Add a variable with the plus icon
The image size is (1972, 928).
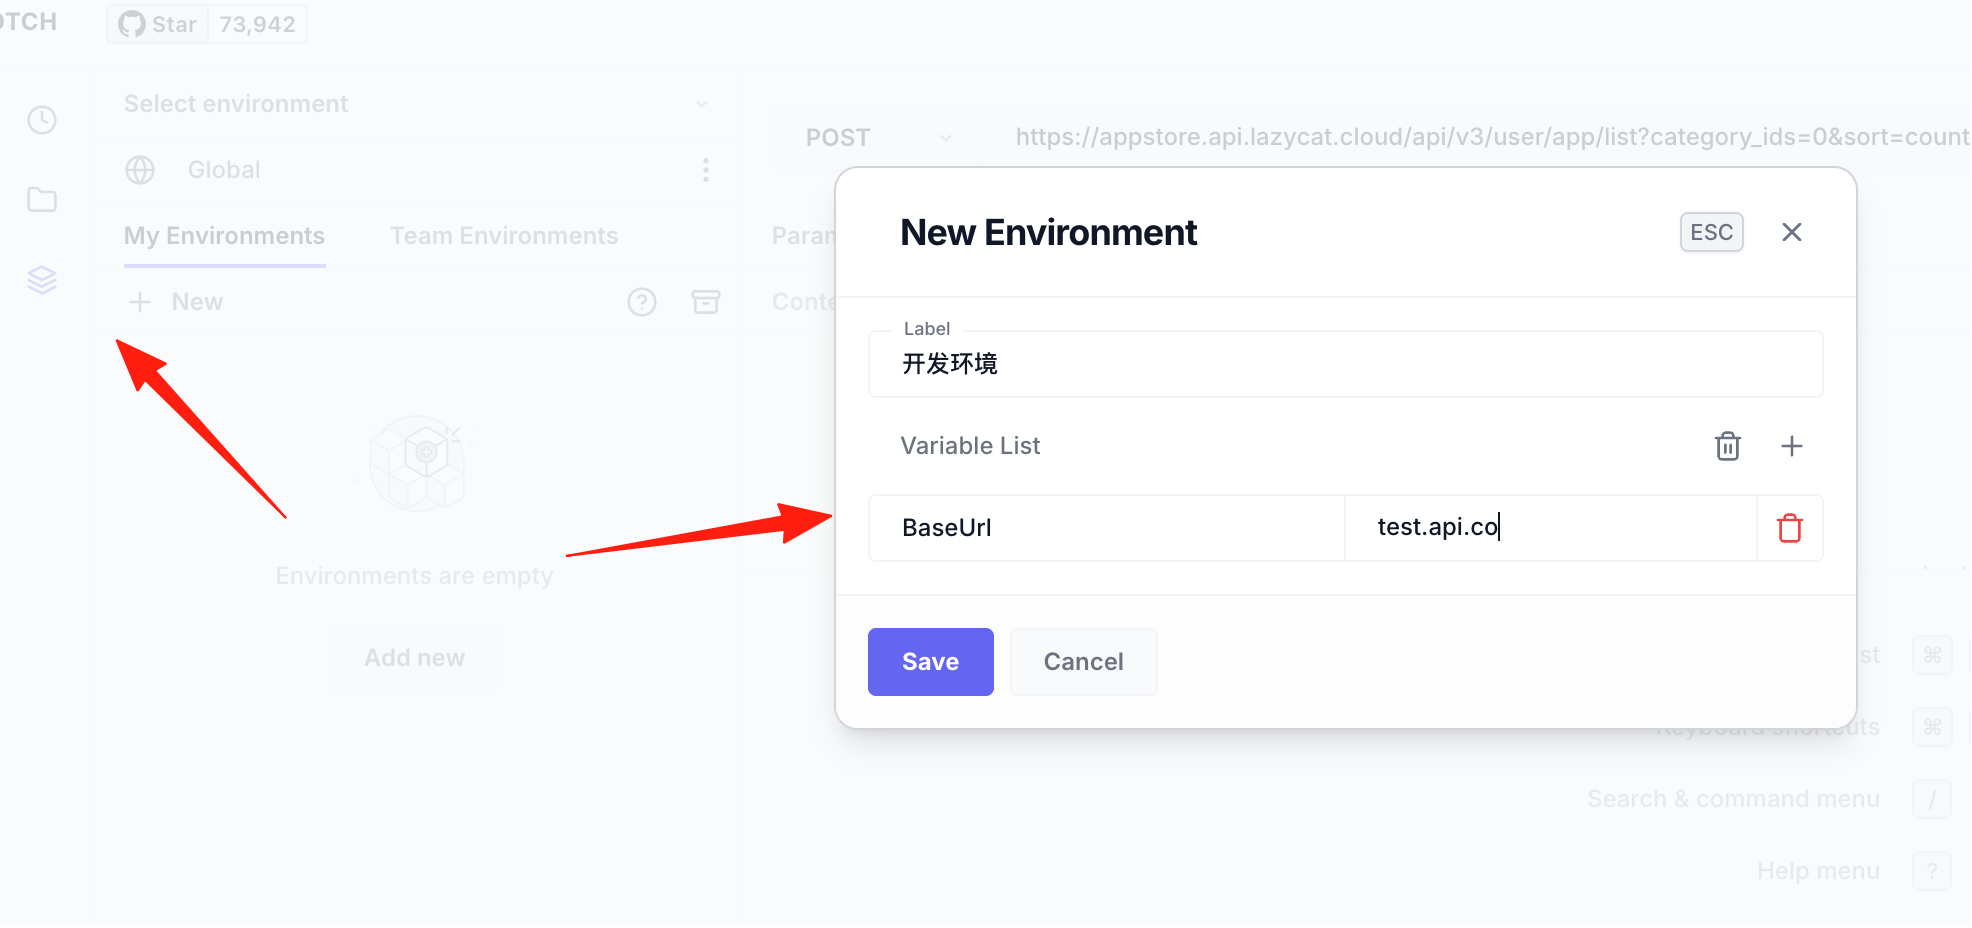click(x=1792, y=446)
